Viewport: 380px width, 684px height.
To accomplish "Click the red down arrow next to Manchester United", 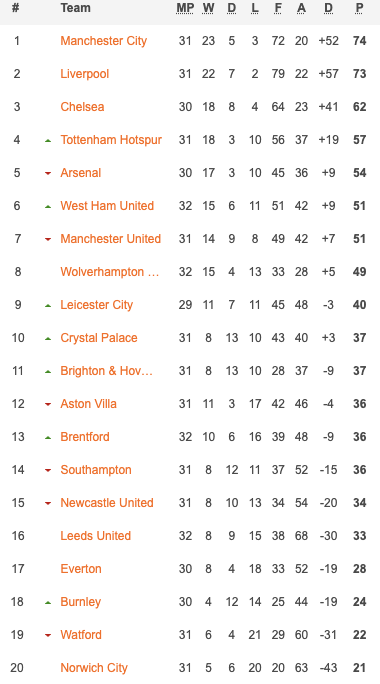I will pyautogui.click(x=48, y=239).
